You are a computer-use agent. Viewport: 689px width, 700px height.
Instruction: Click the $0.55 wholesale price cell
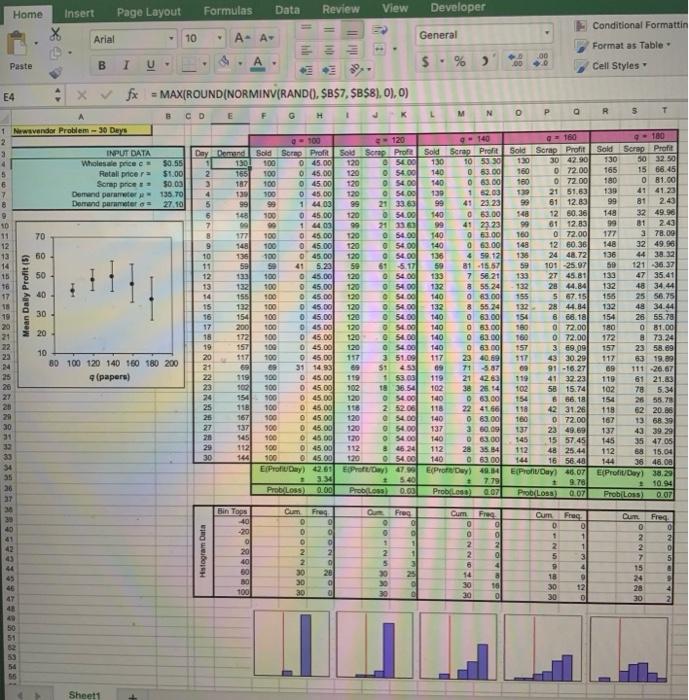[x=169, y=163]
